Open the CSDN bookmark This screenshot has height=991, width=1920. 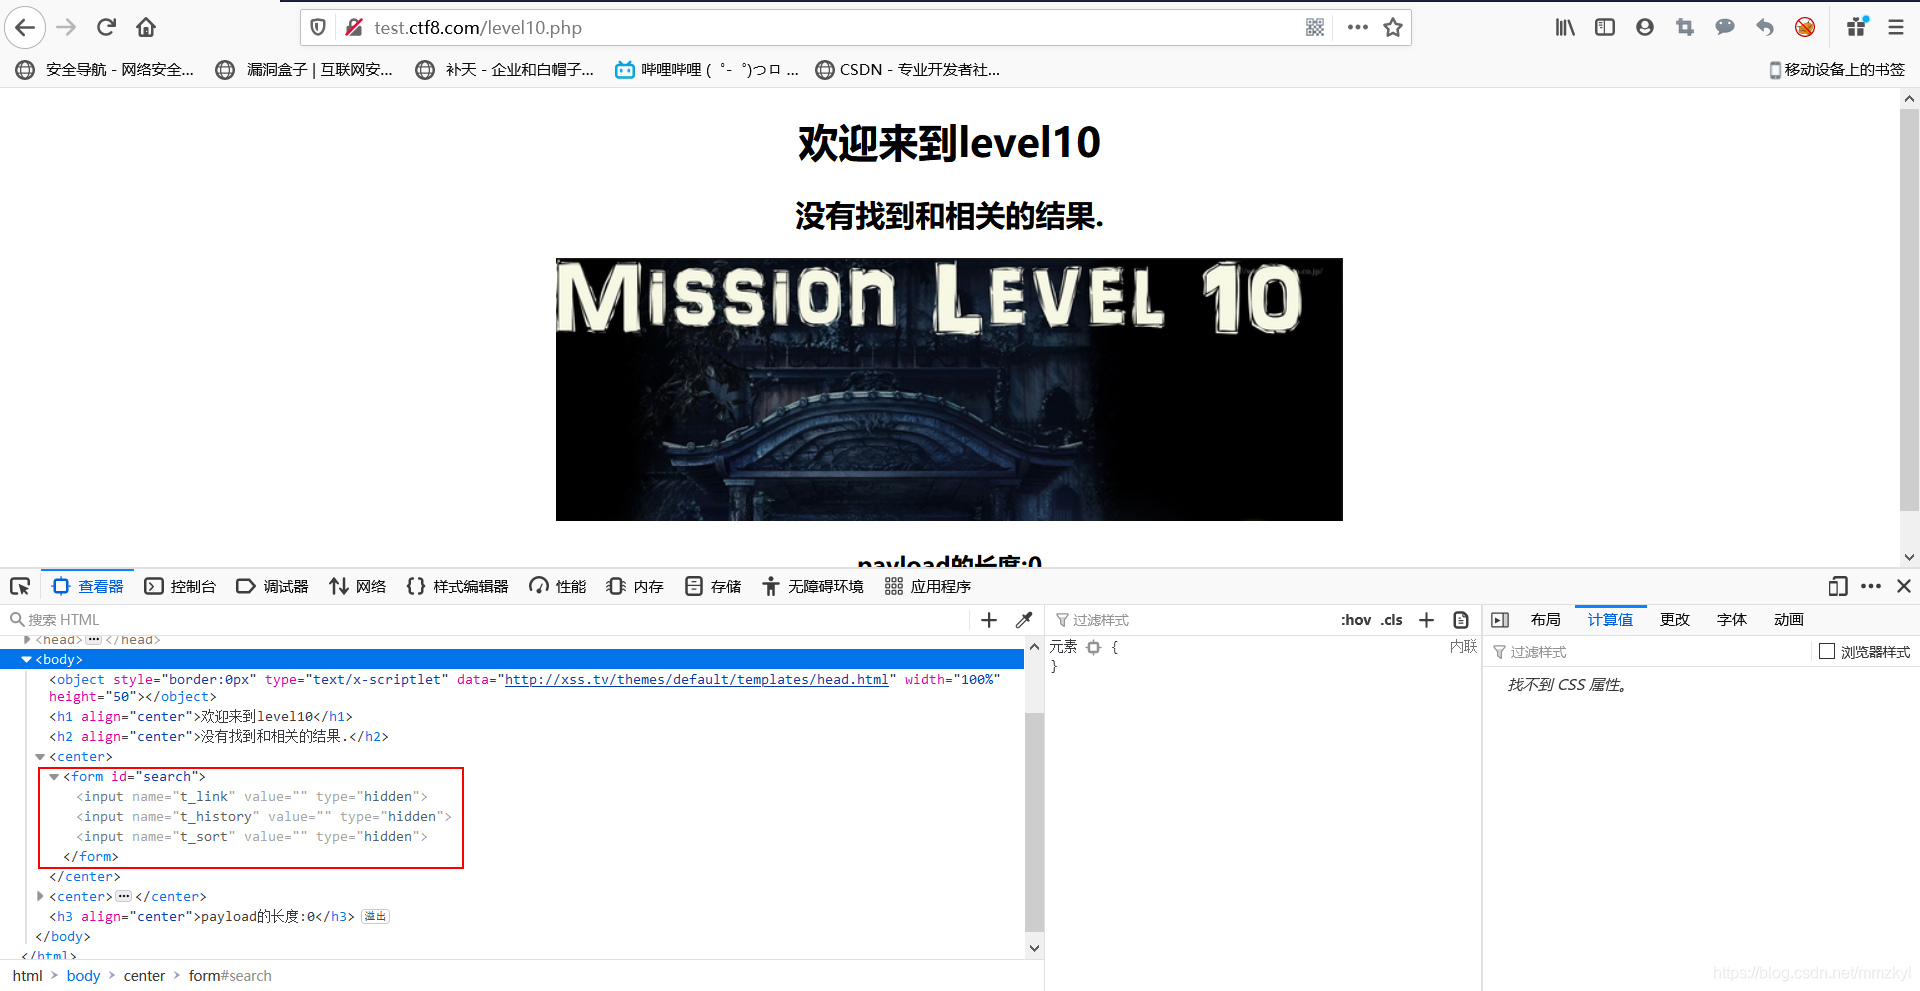[x=908, y=70]
